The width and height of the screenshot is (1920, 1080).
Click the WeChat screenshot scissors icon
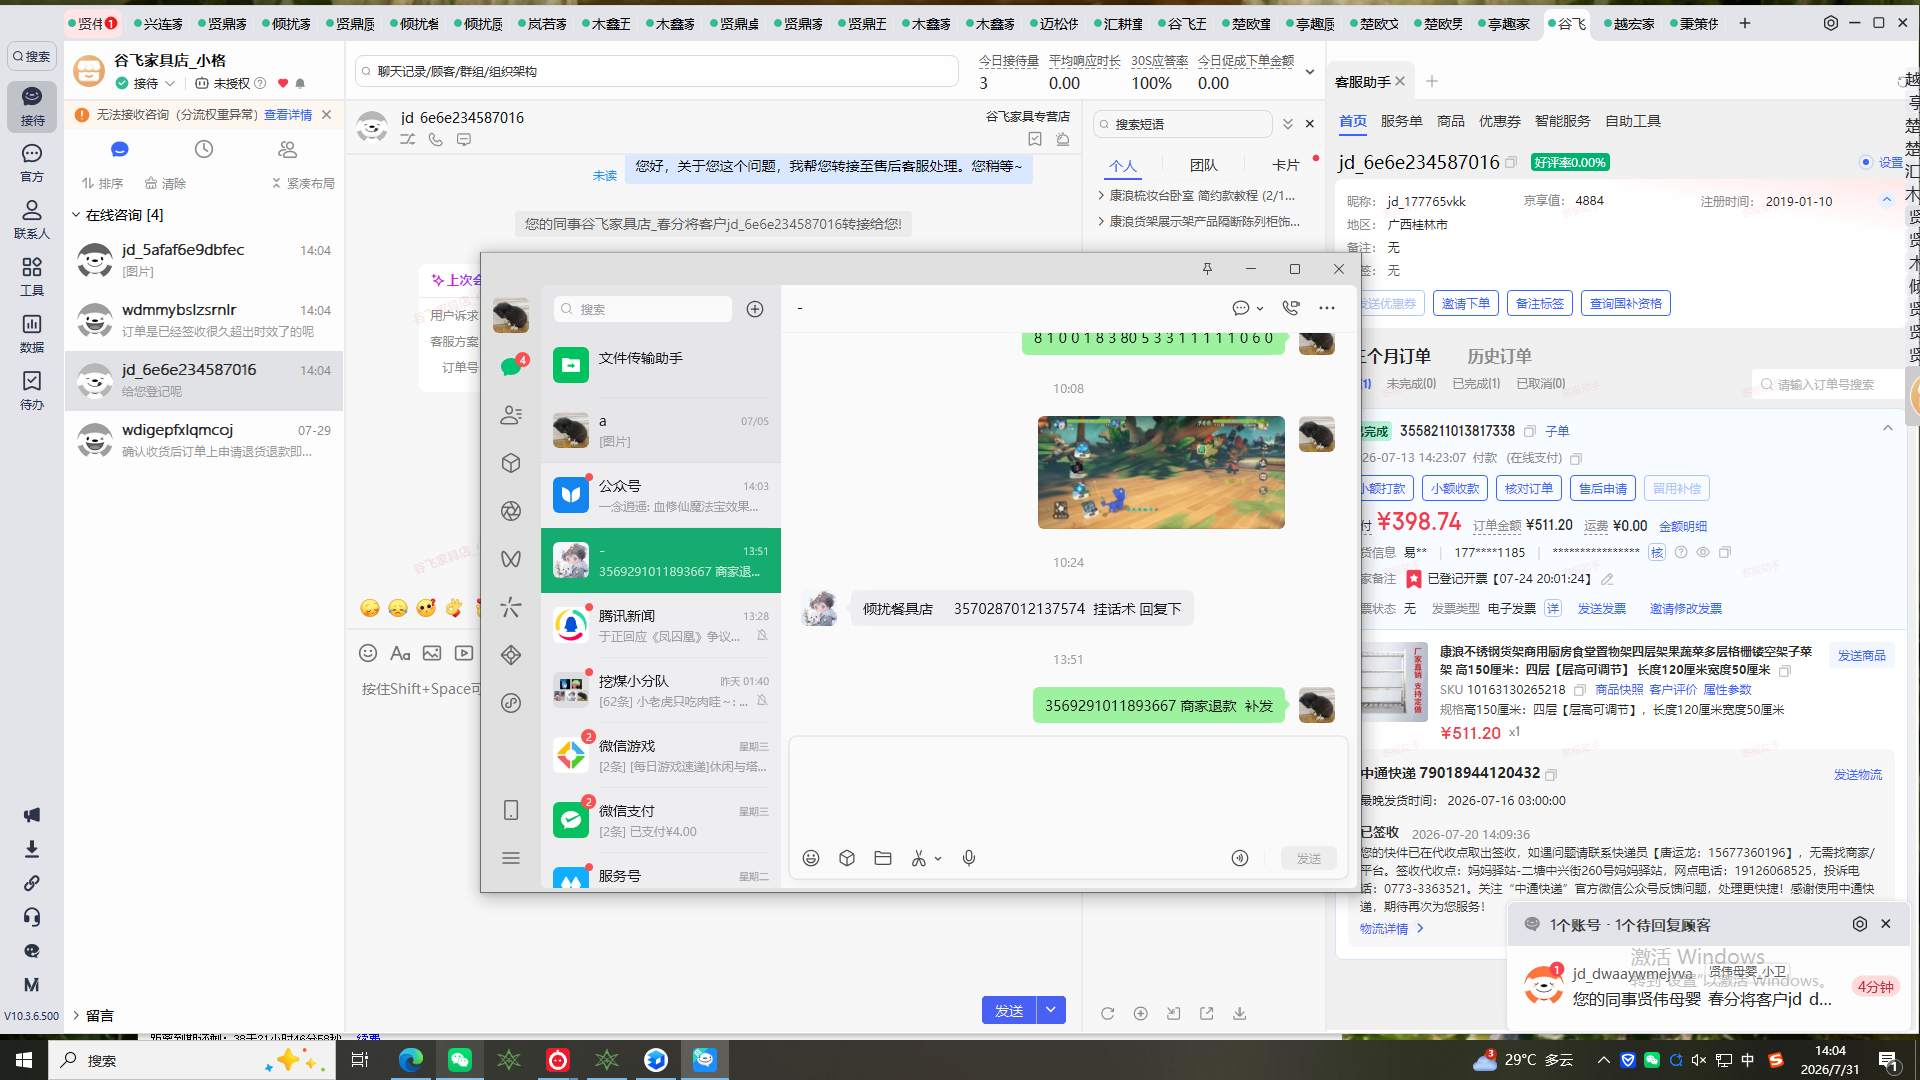coord(919,858)
